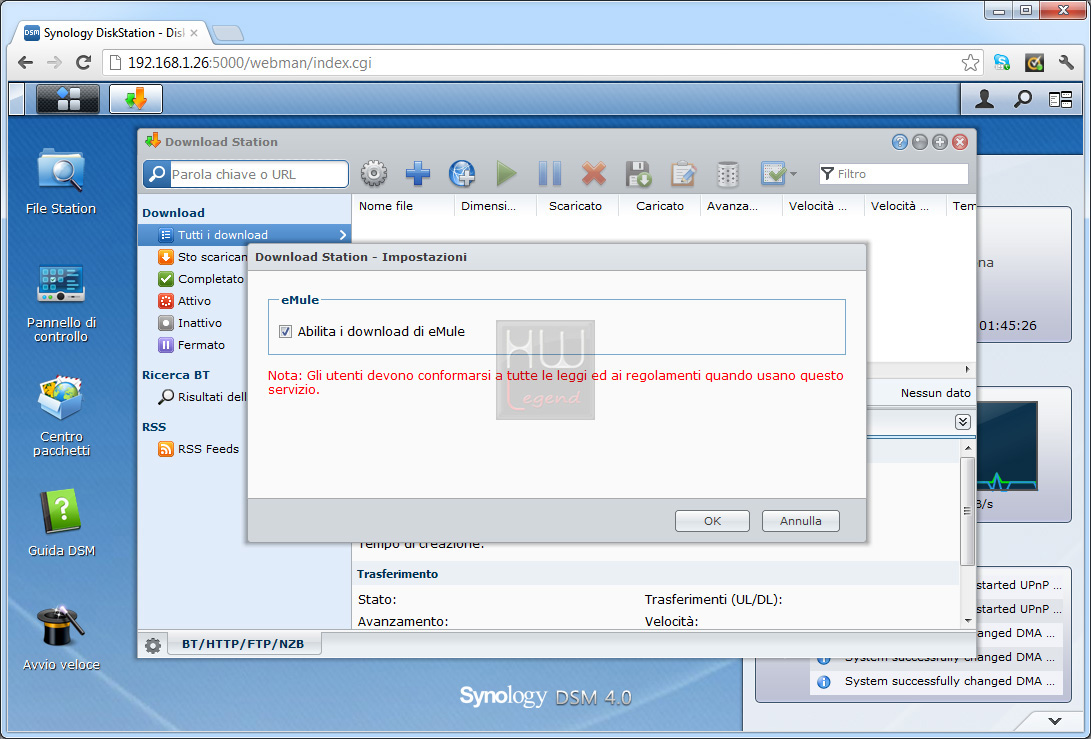This screenshot has height=739, width=1091.
Task: Open the DSM main menu button
Action: pos(67,99)
